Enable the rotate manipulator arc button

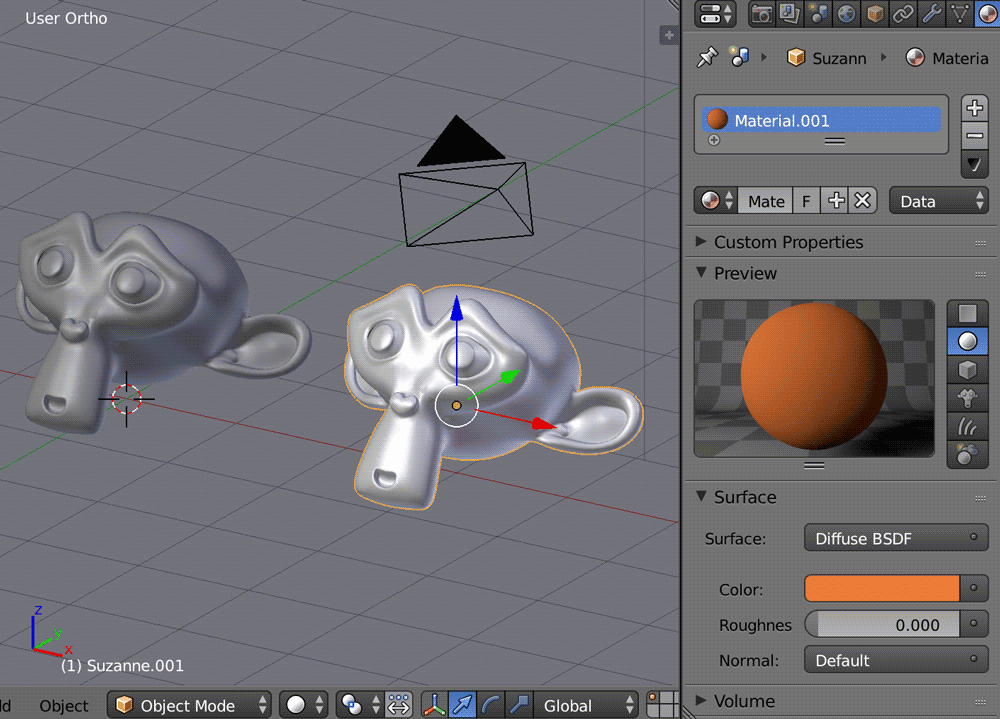490,705
